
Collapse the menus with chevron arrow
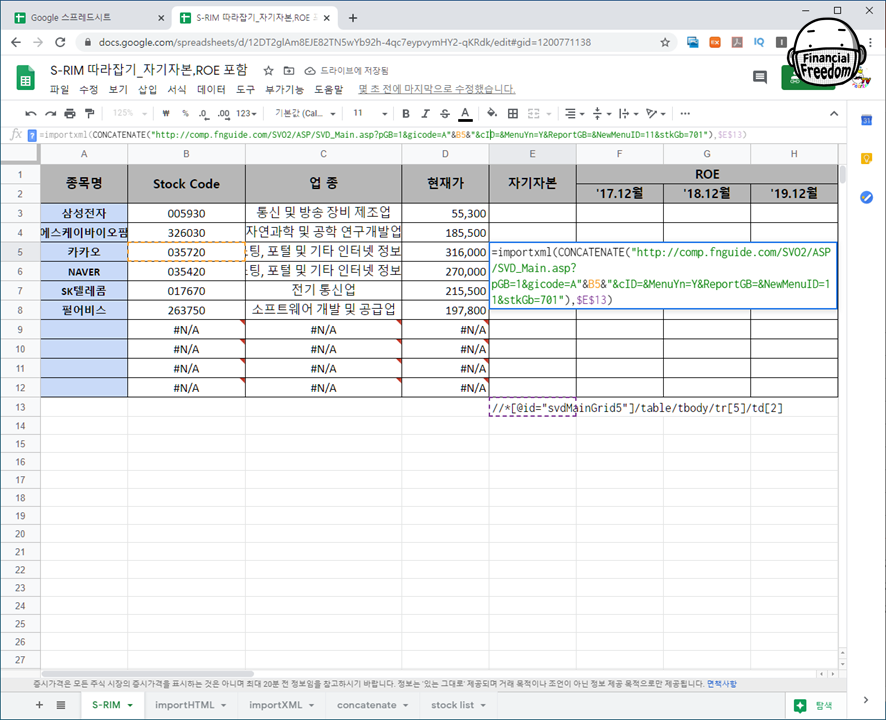tap(834, 114)
